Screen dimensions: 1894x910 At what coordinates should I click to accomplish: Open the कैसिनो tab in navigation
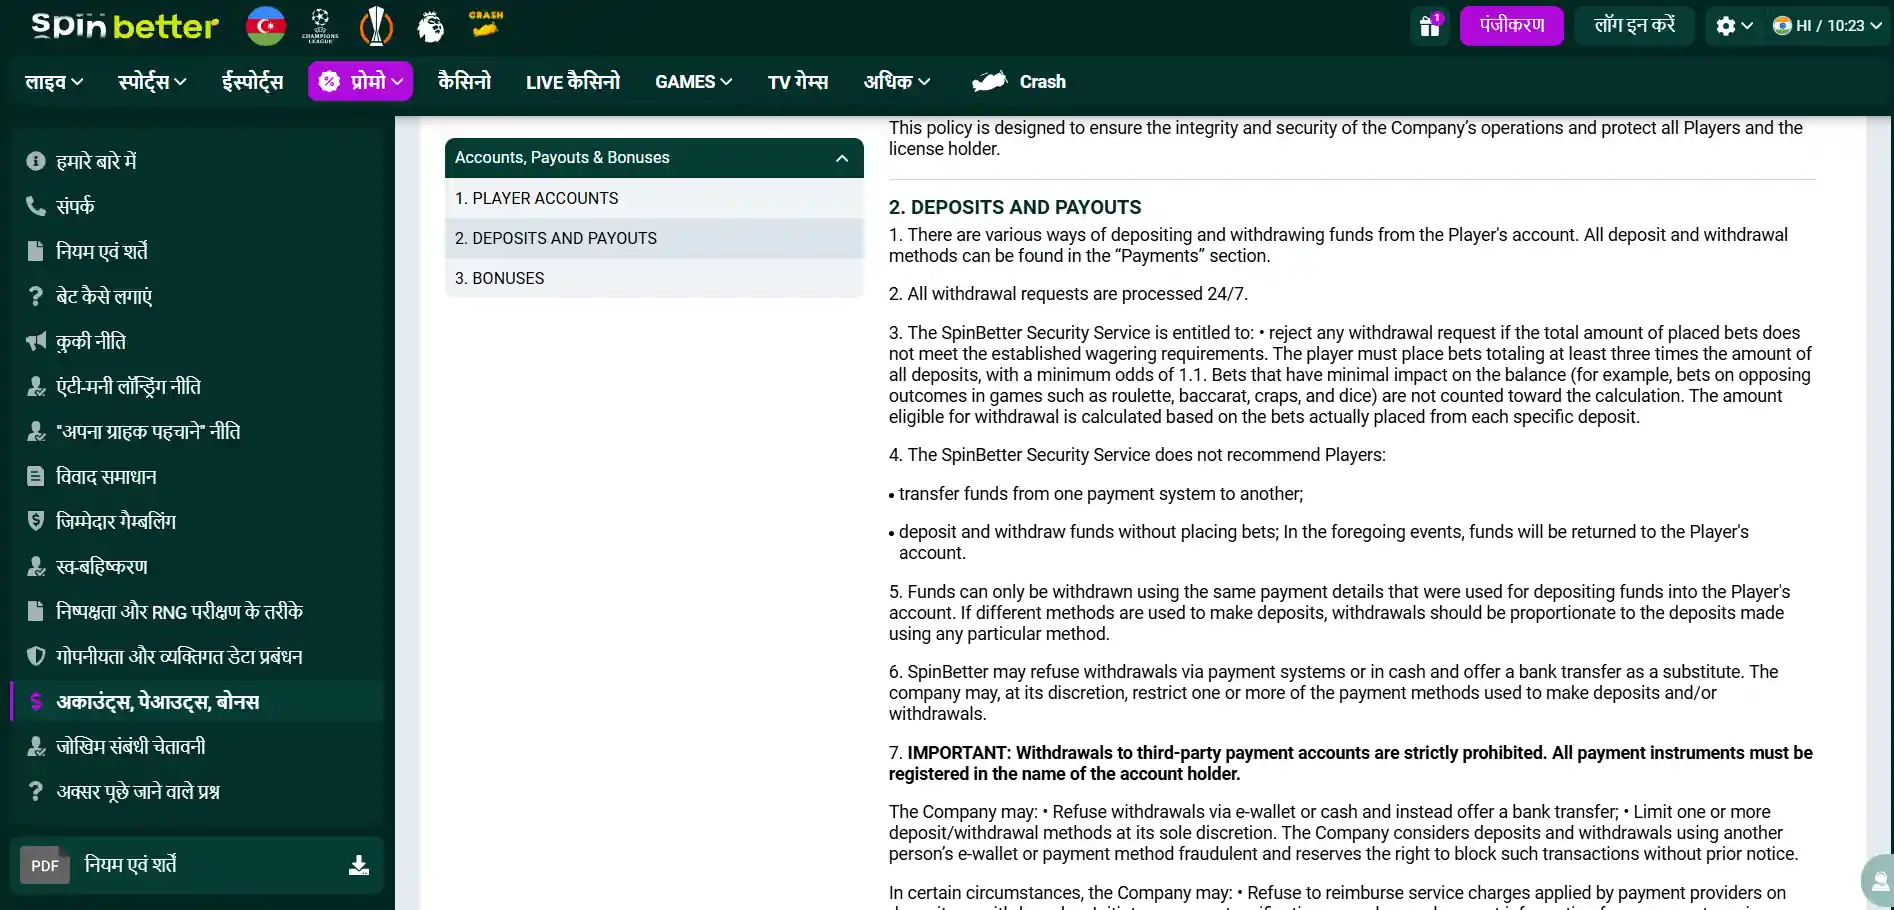(x=464, y=82)
